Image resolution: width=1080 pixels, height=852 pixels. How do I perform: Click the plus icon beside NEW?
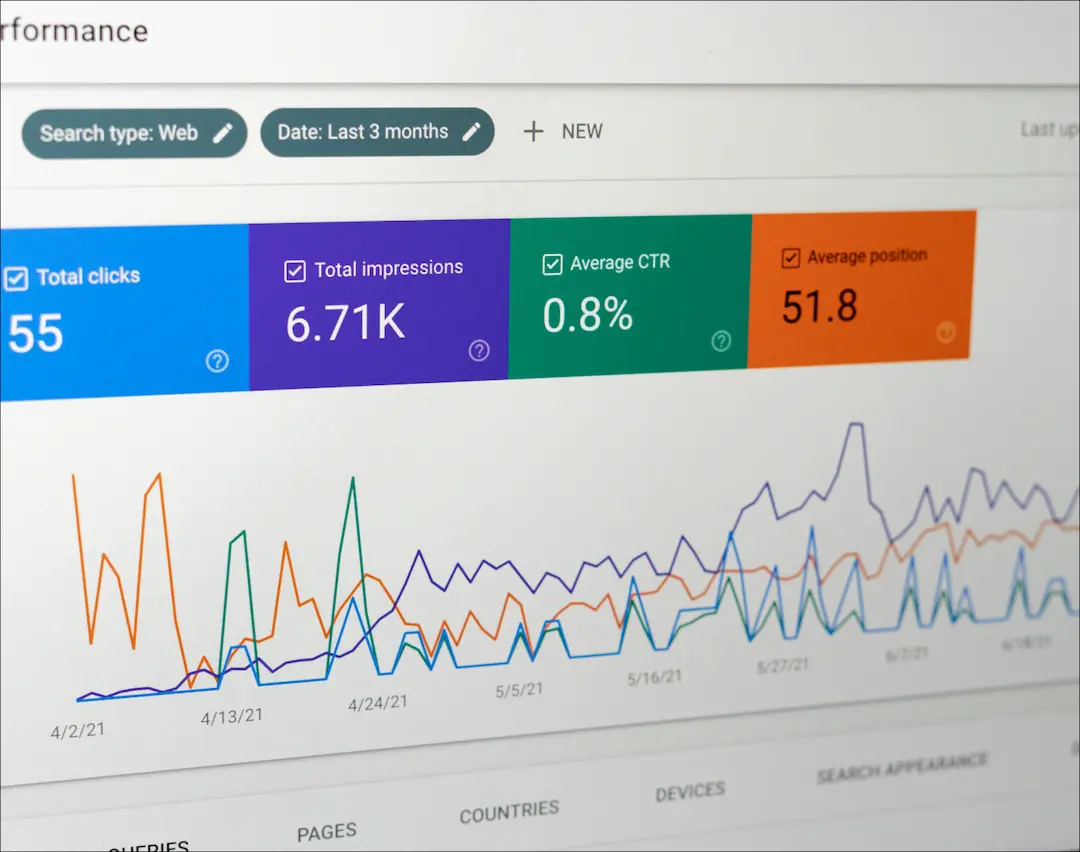click(x=534, y=131)
